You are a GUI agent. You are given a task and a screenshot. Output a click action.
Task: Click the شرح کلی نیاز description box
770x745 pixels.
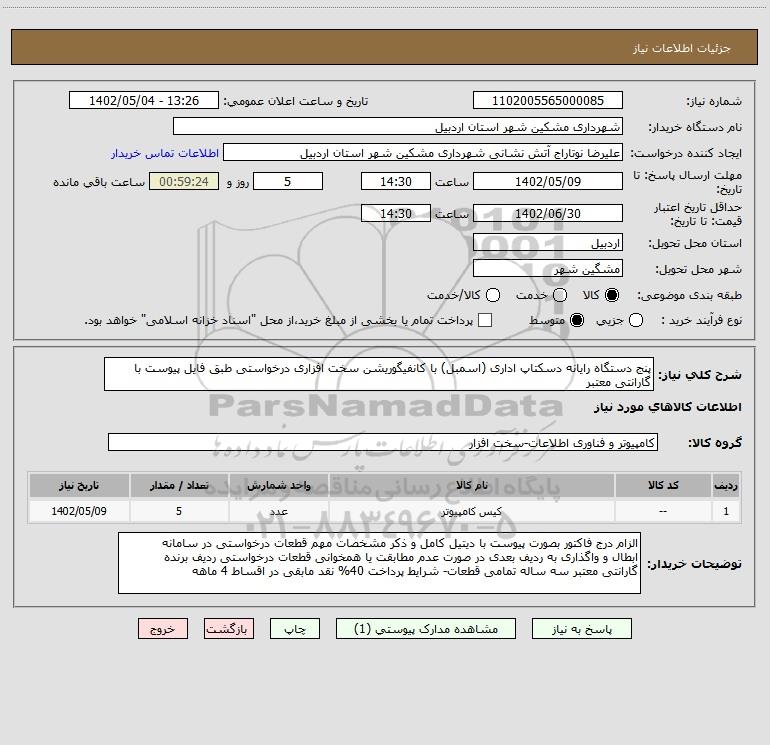379,374
